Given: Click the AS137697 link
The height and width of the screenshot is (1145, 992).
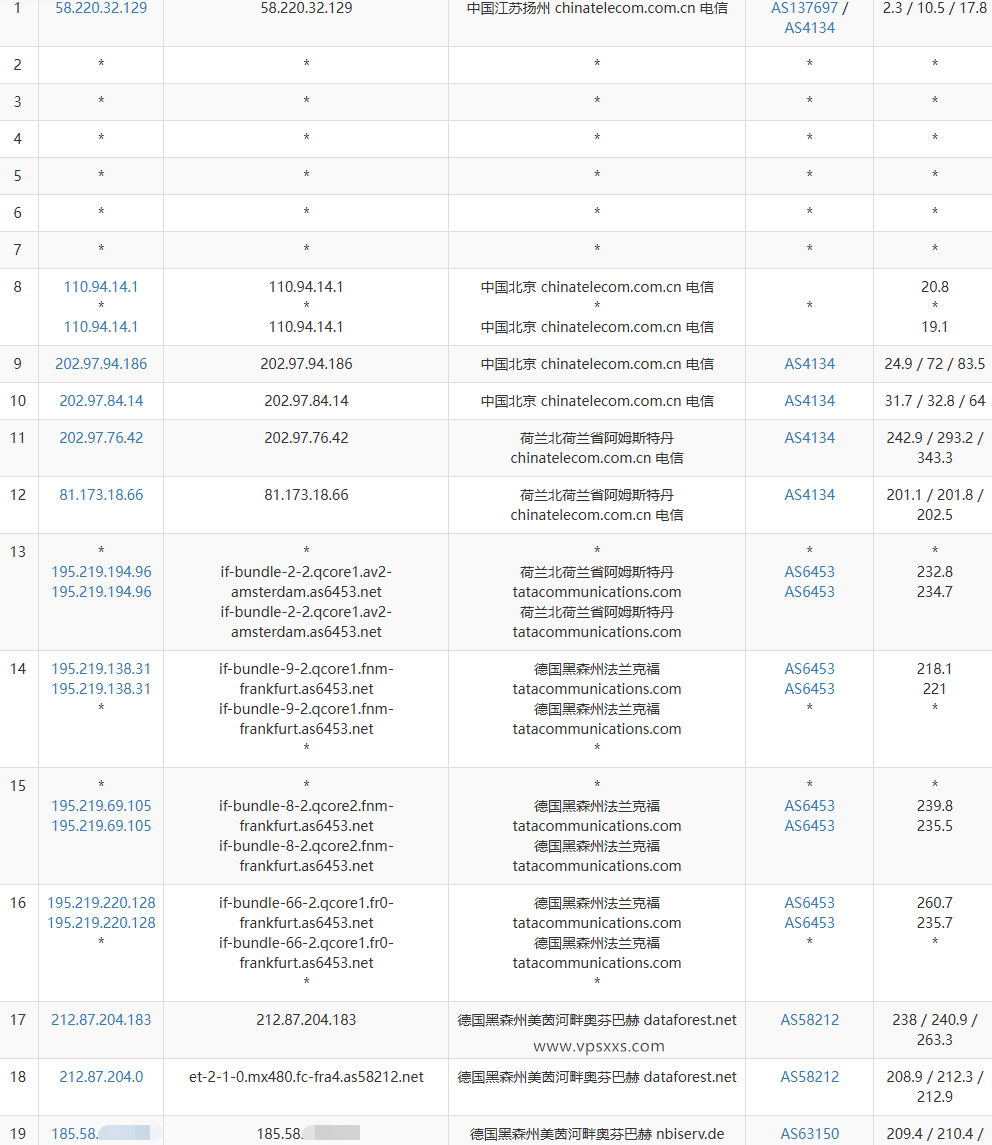Looking at the screenshot, I should 804,8.
